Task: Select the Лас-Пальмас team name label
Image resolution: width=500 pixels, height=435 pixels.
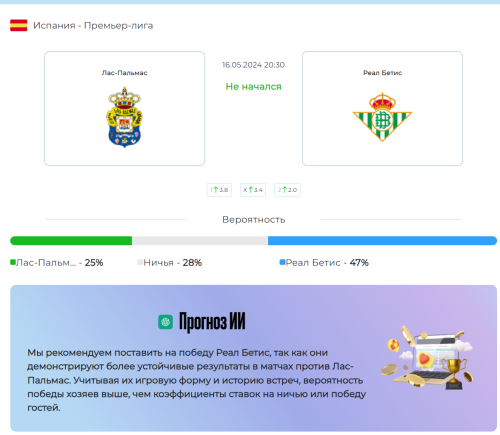Action: point(124,73)
